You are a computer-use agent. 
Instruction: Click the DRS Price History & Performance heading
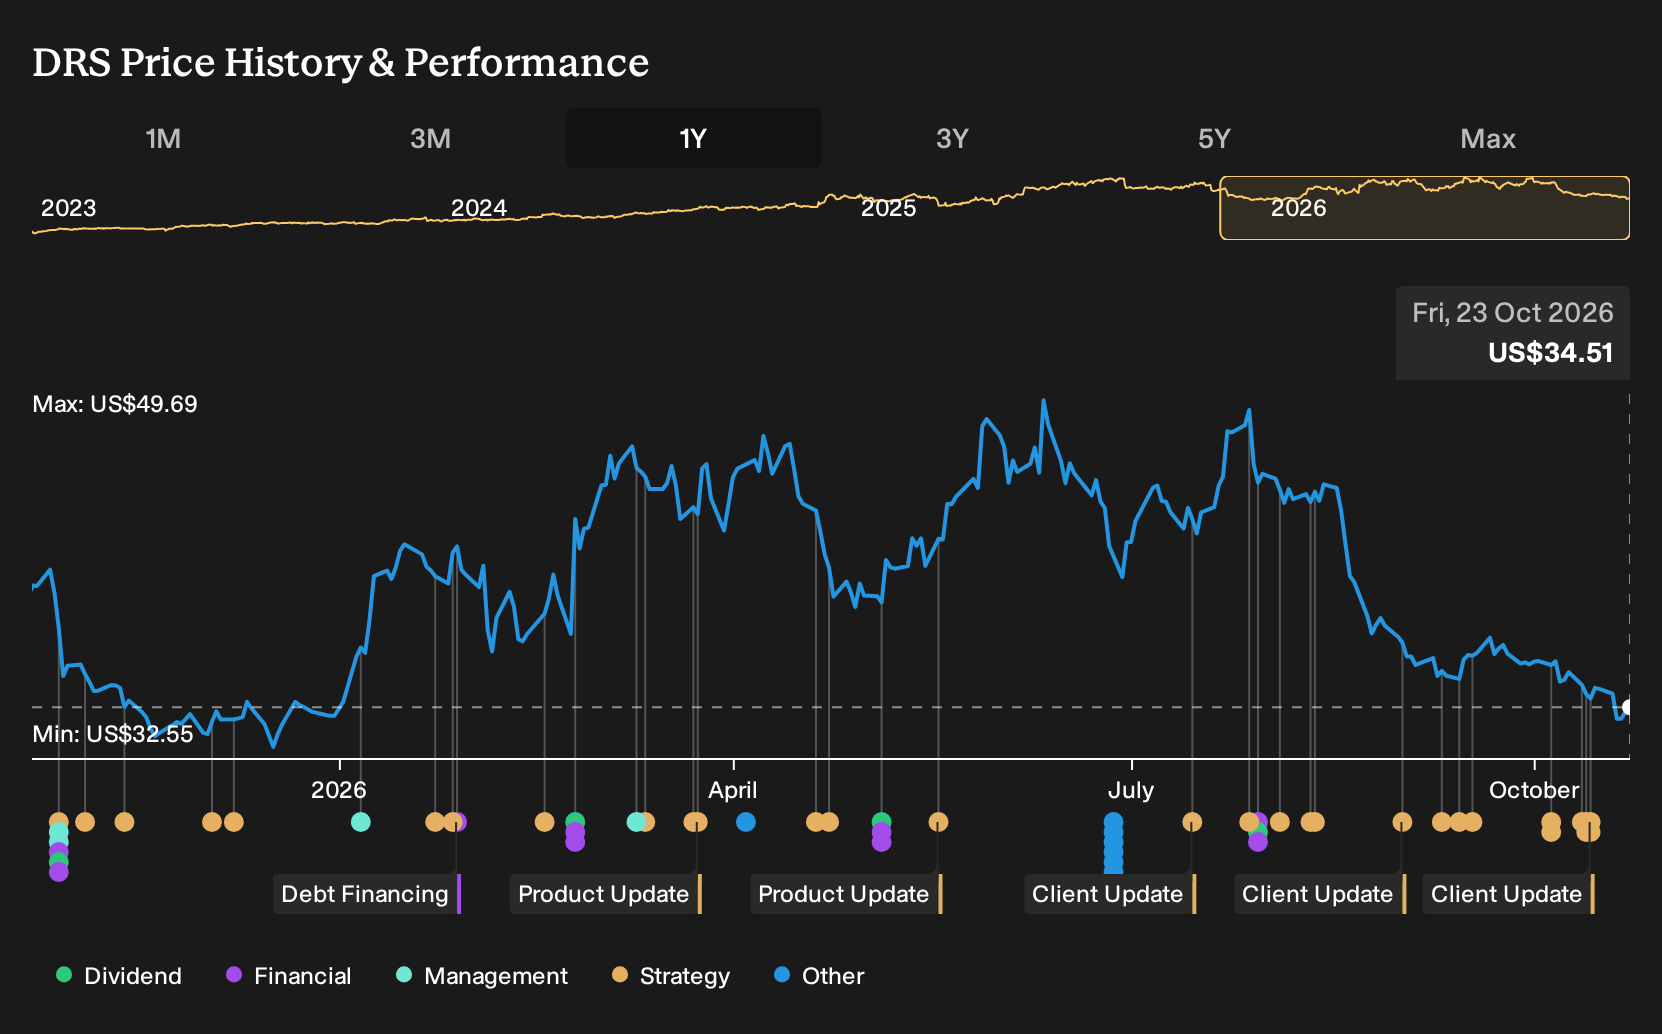click(341, 62)
